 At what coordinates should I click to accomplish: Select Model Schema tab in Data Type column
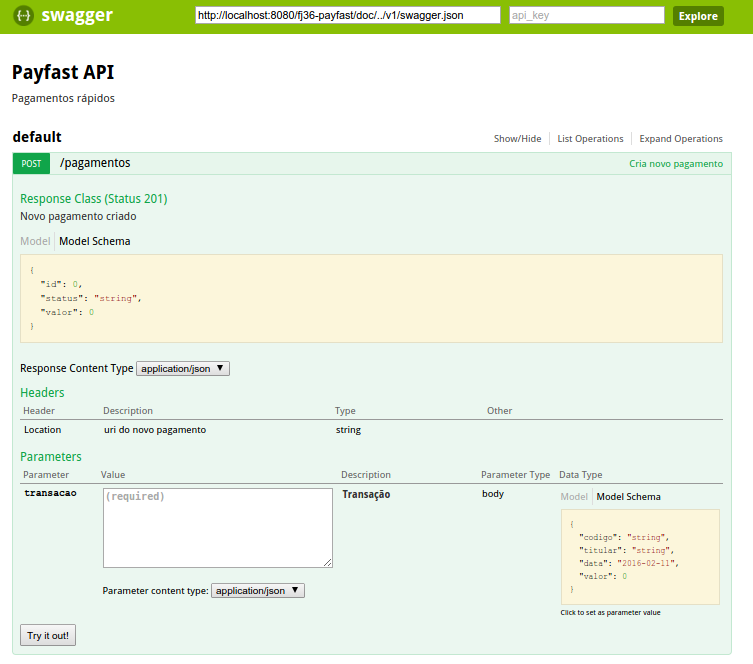[628, 496]
